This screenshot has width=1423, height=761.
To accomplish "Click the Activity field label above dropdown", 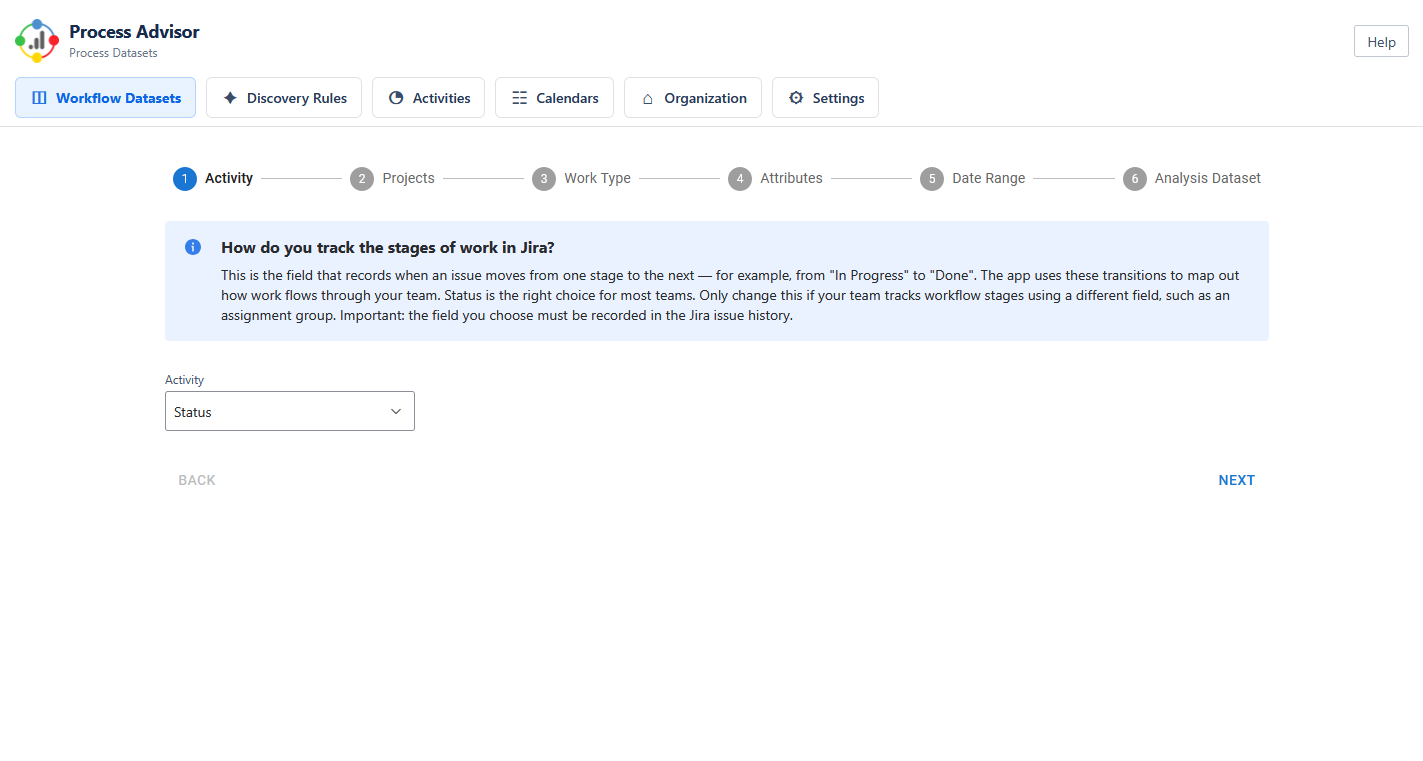I will [184, 380].
